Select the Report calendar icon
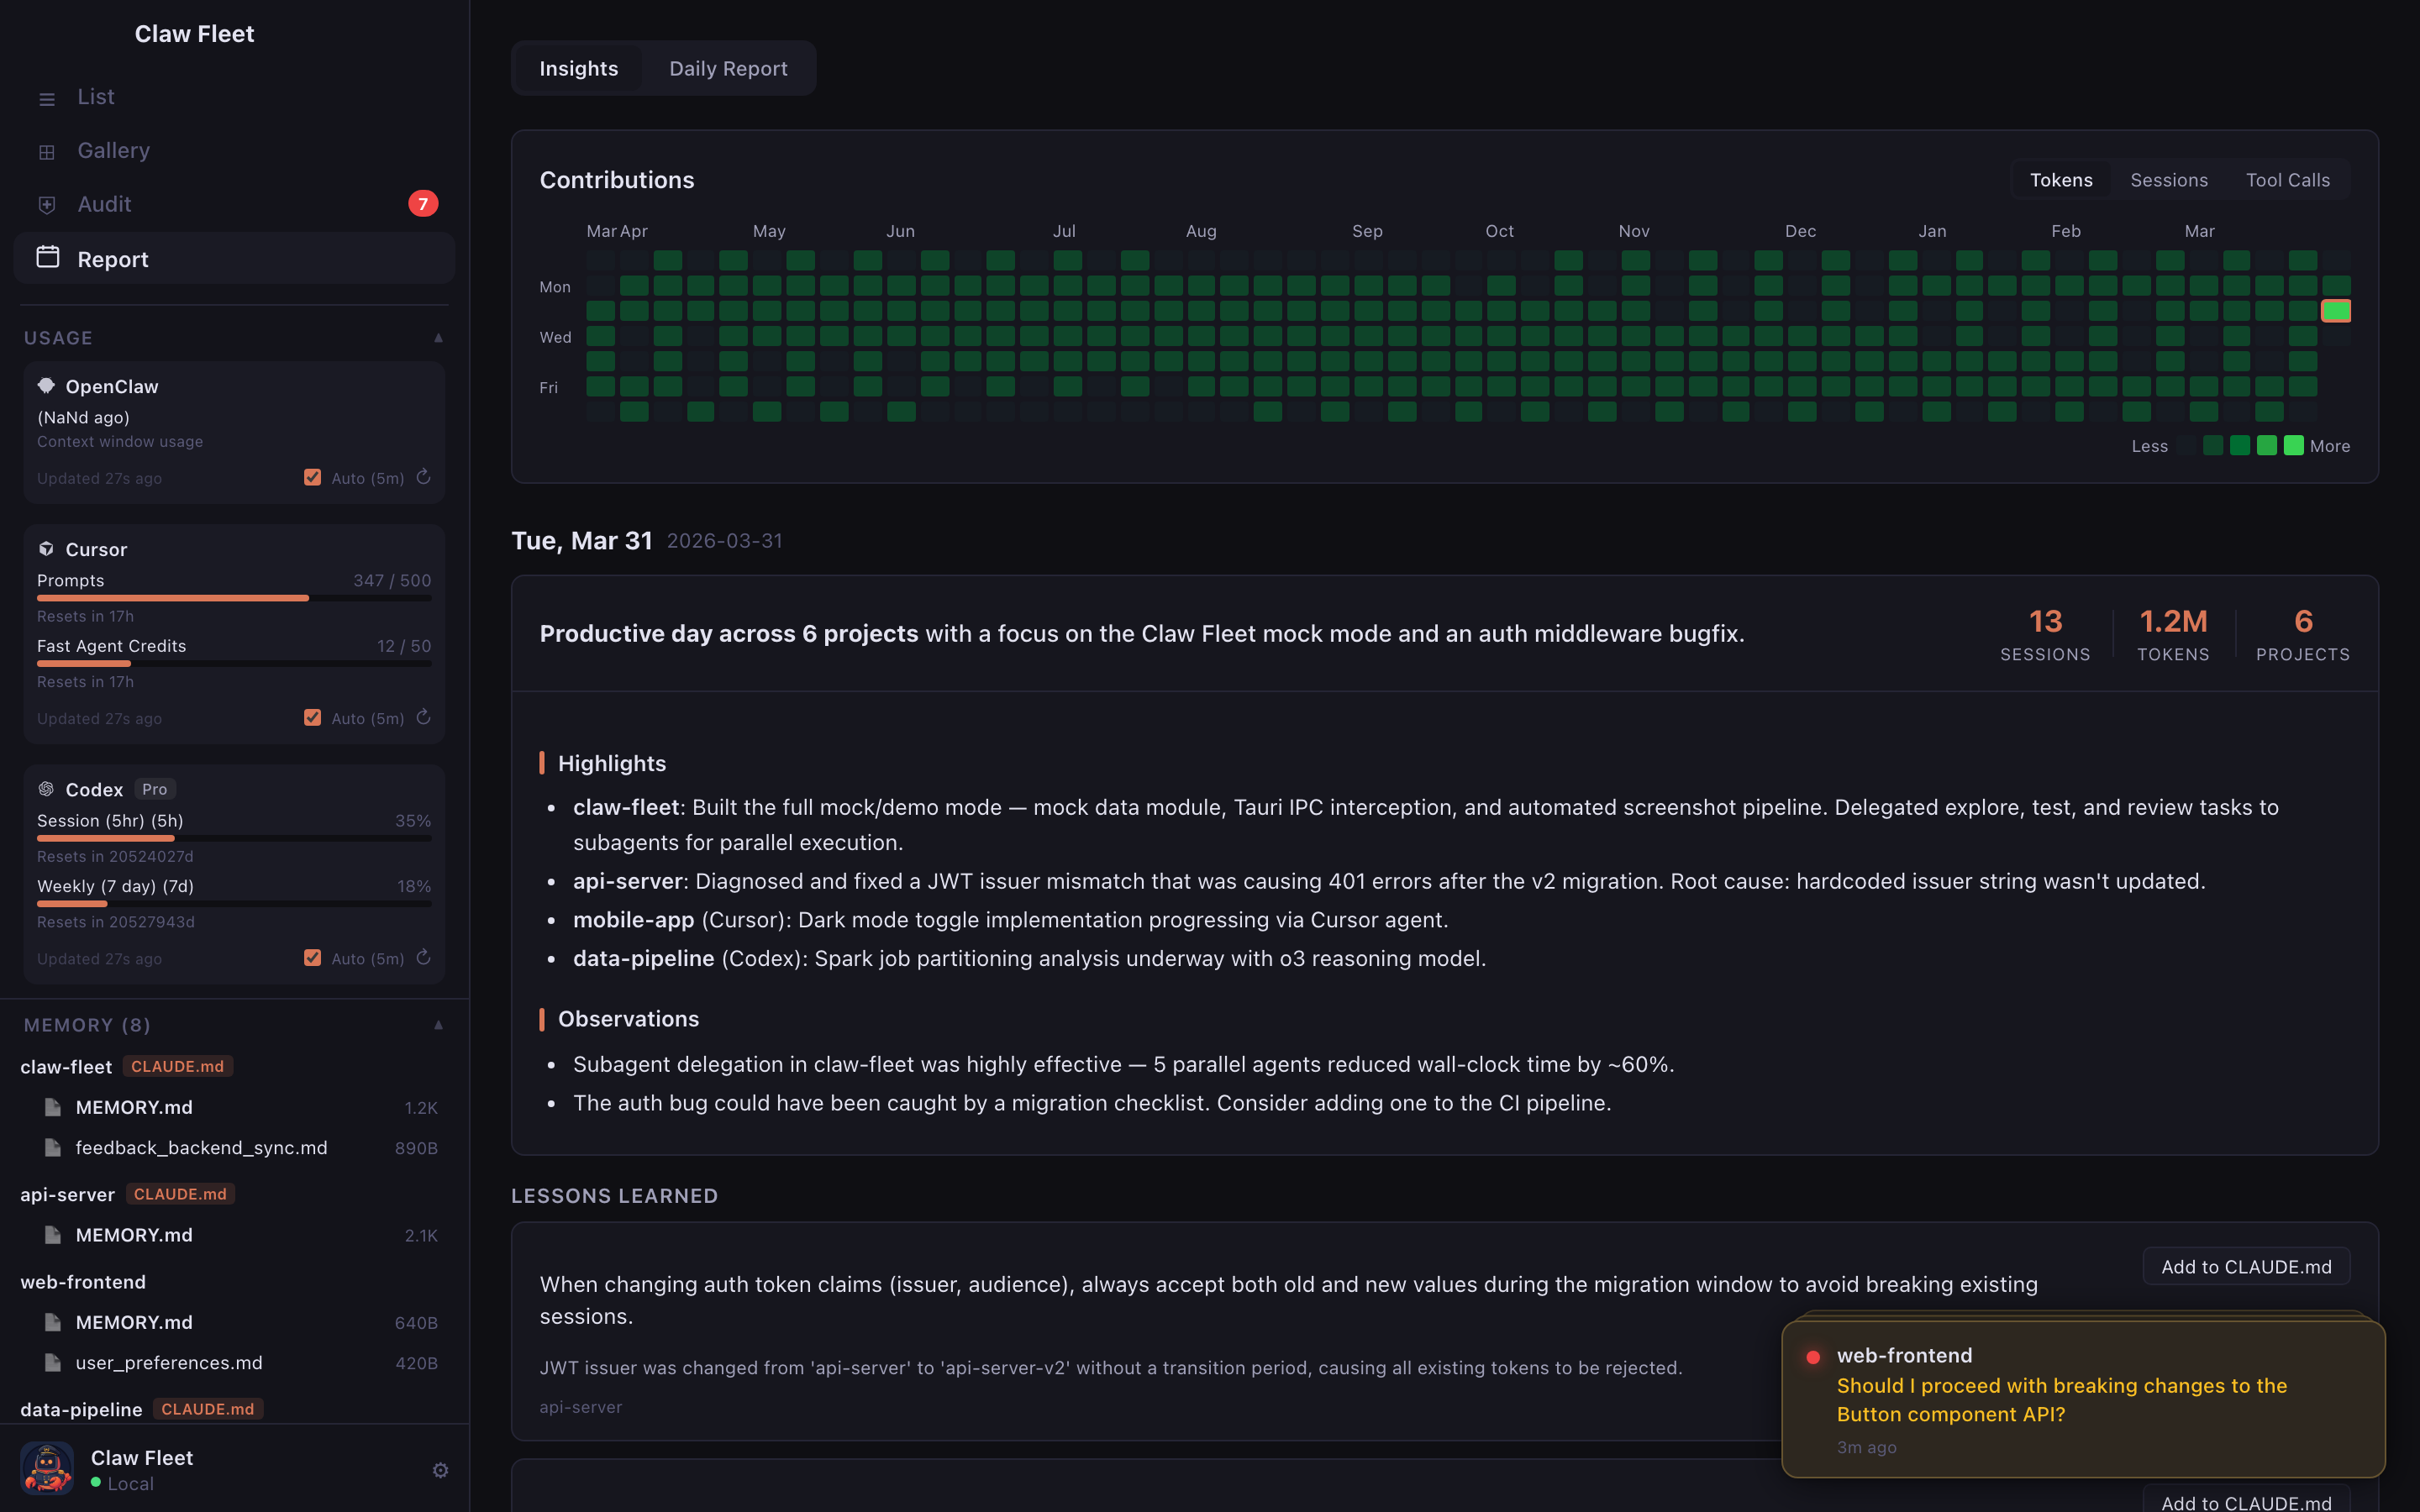Screen dimensions: 2420x1512 coord(47,258)
